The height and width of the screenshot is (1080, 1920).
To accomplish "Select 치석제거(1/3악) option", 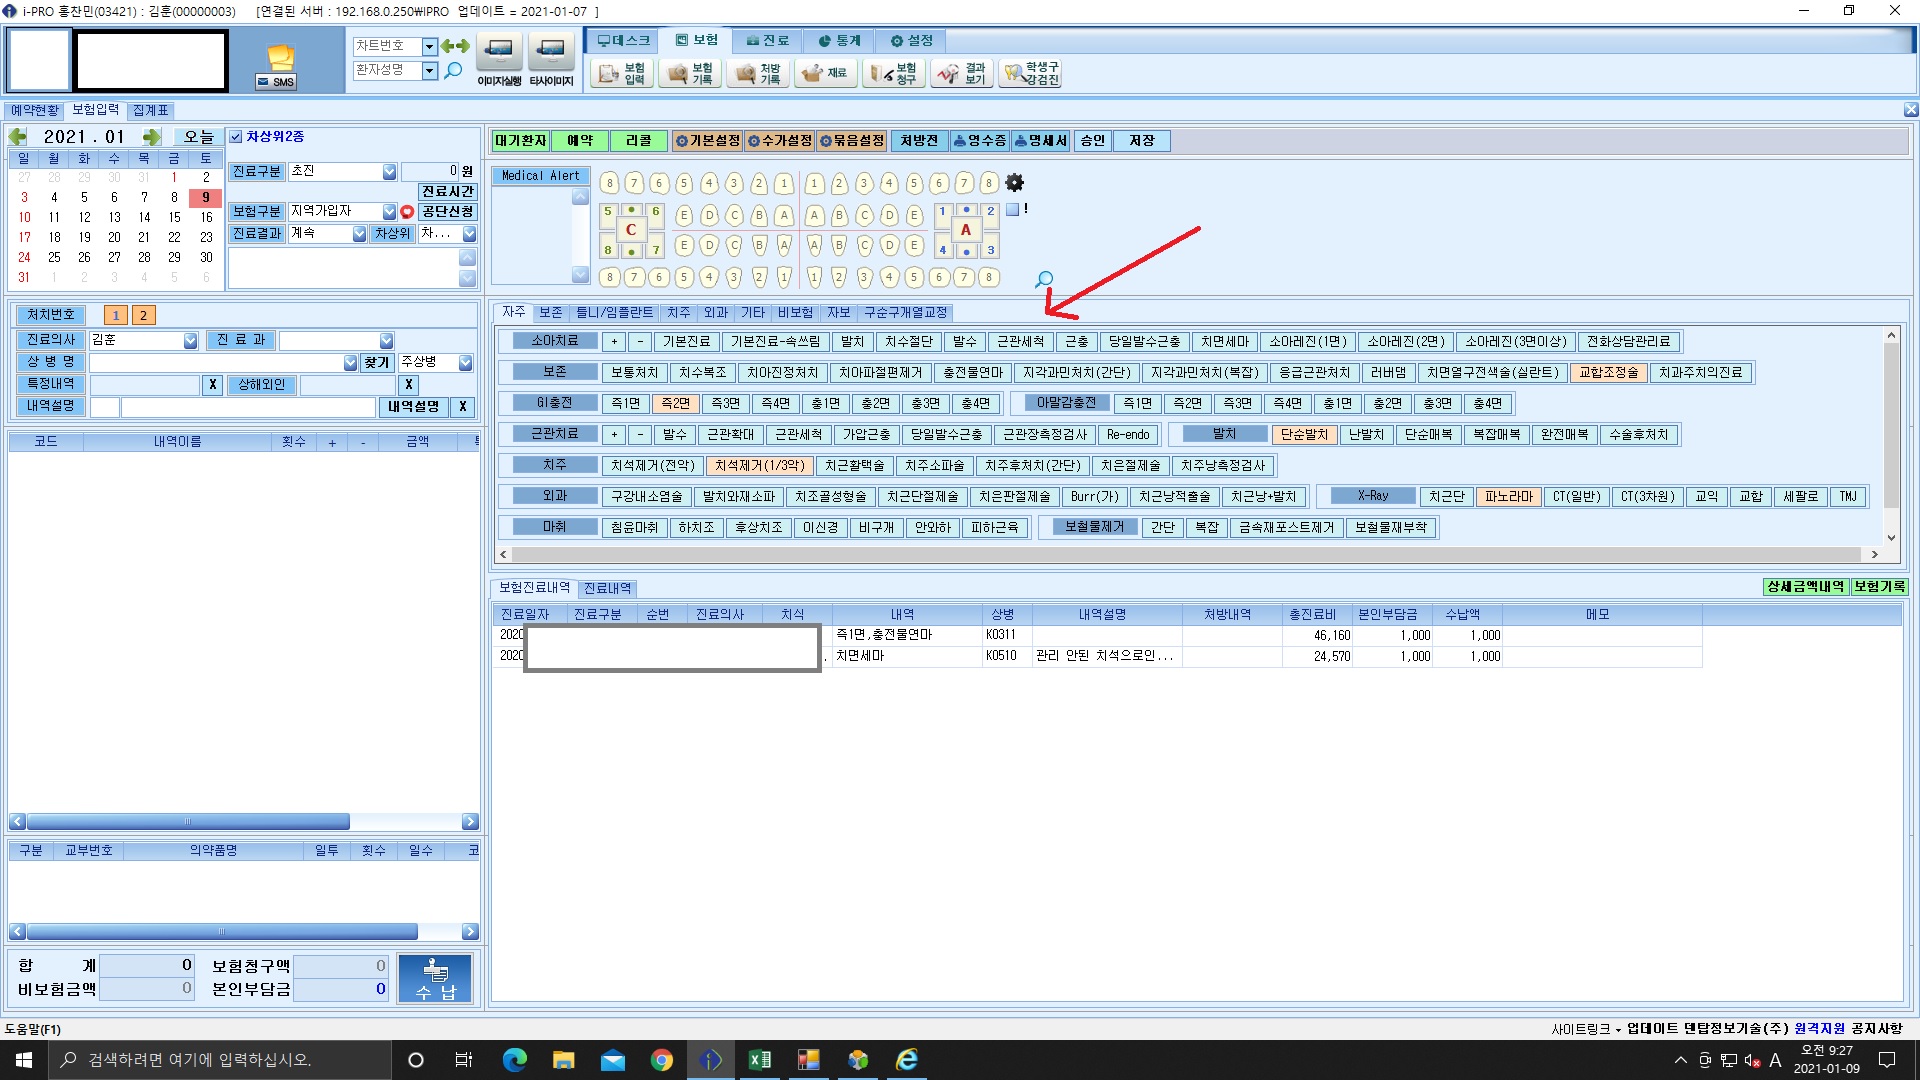I will [x=759, y=465].
